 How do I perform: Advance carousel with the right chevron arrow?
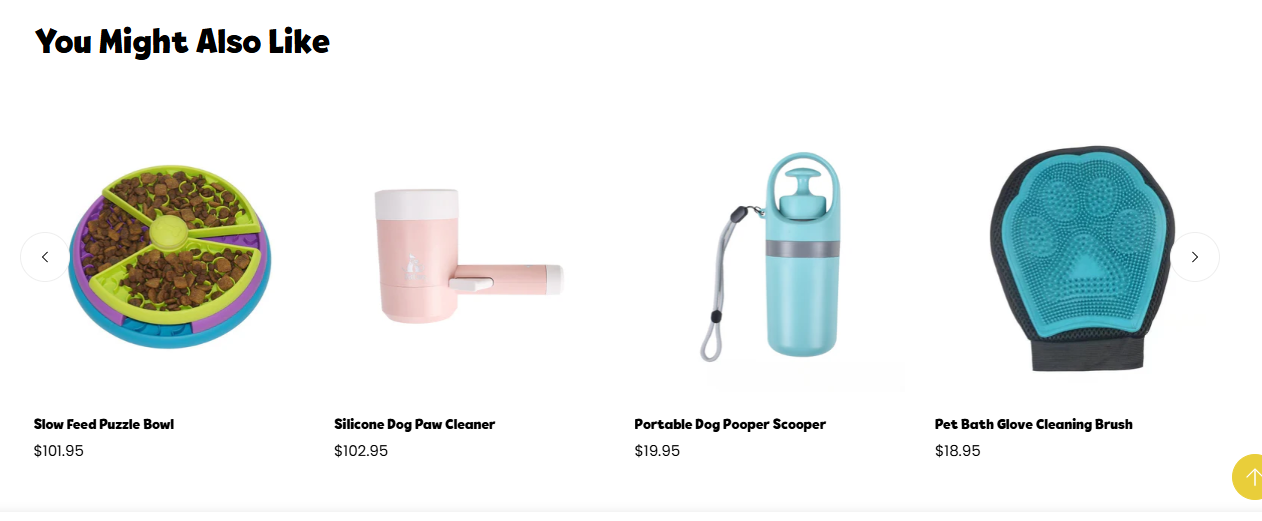(1194, 257)
